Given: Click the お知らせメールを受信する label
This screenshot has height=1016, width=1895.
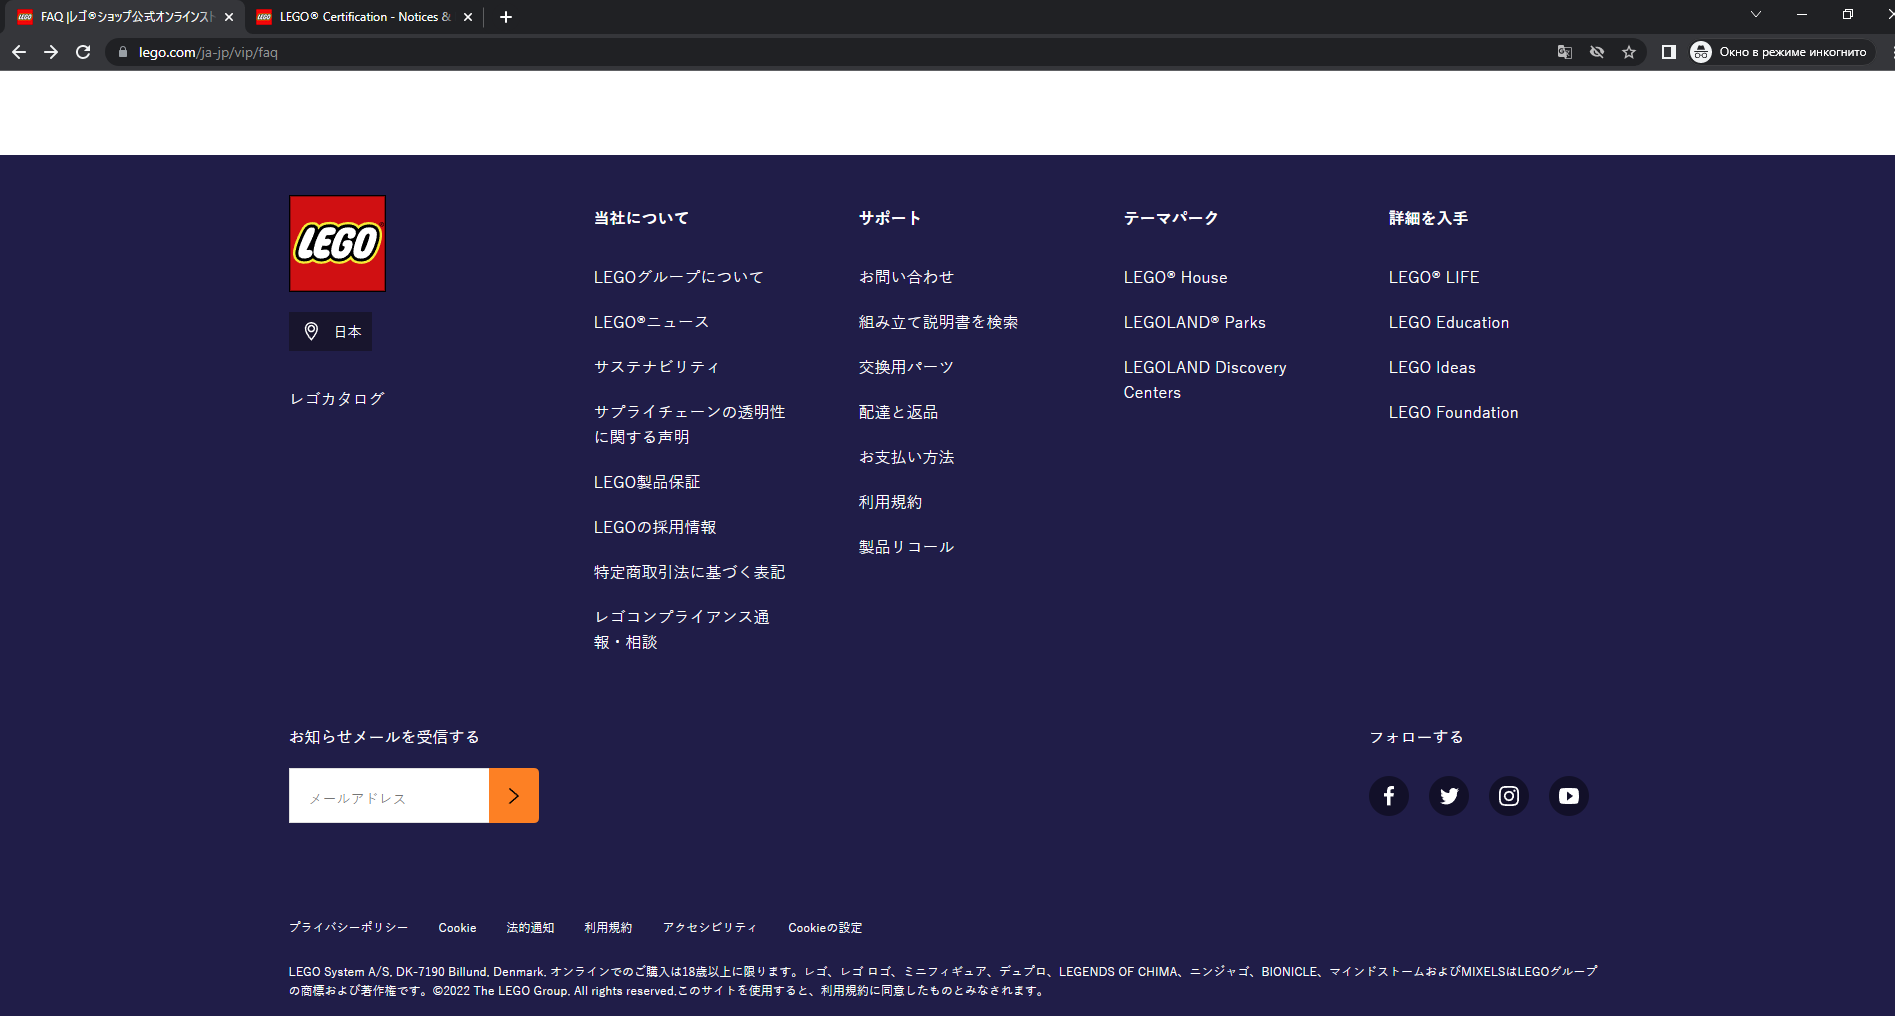Looking at the screenshot, I should click(x=384, y=737).
